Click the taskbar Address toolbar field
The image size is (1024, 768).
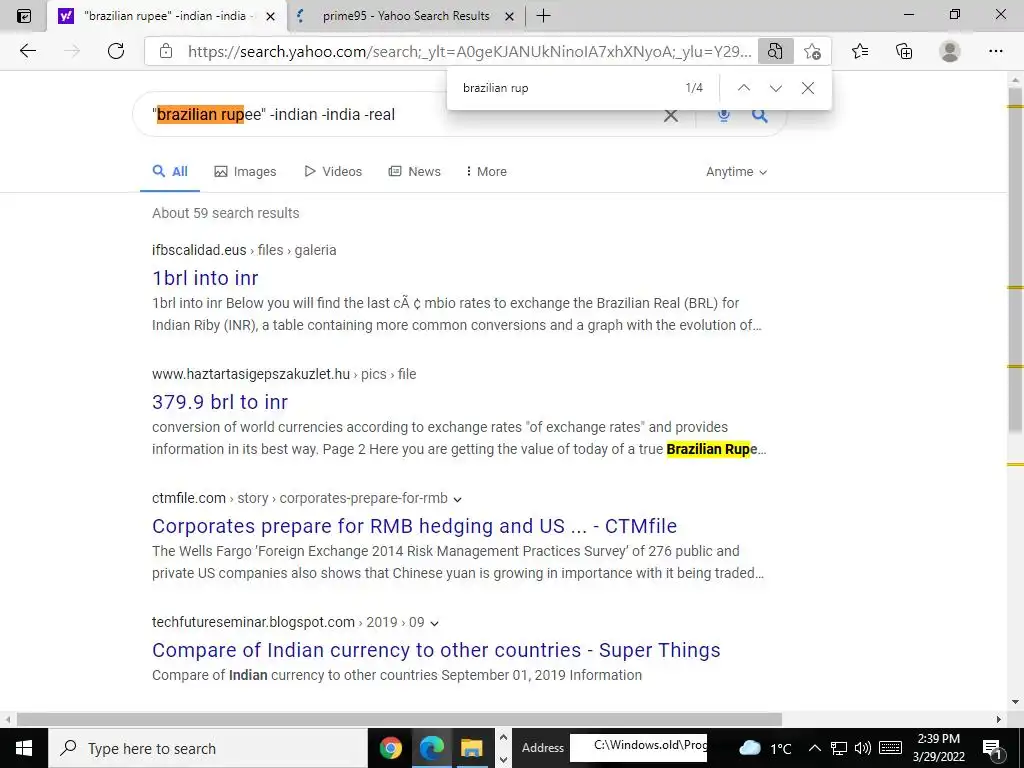(638, 748)
